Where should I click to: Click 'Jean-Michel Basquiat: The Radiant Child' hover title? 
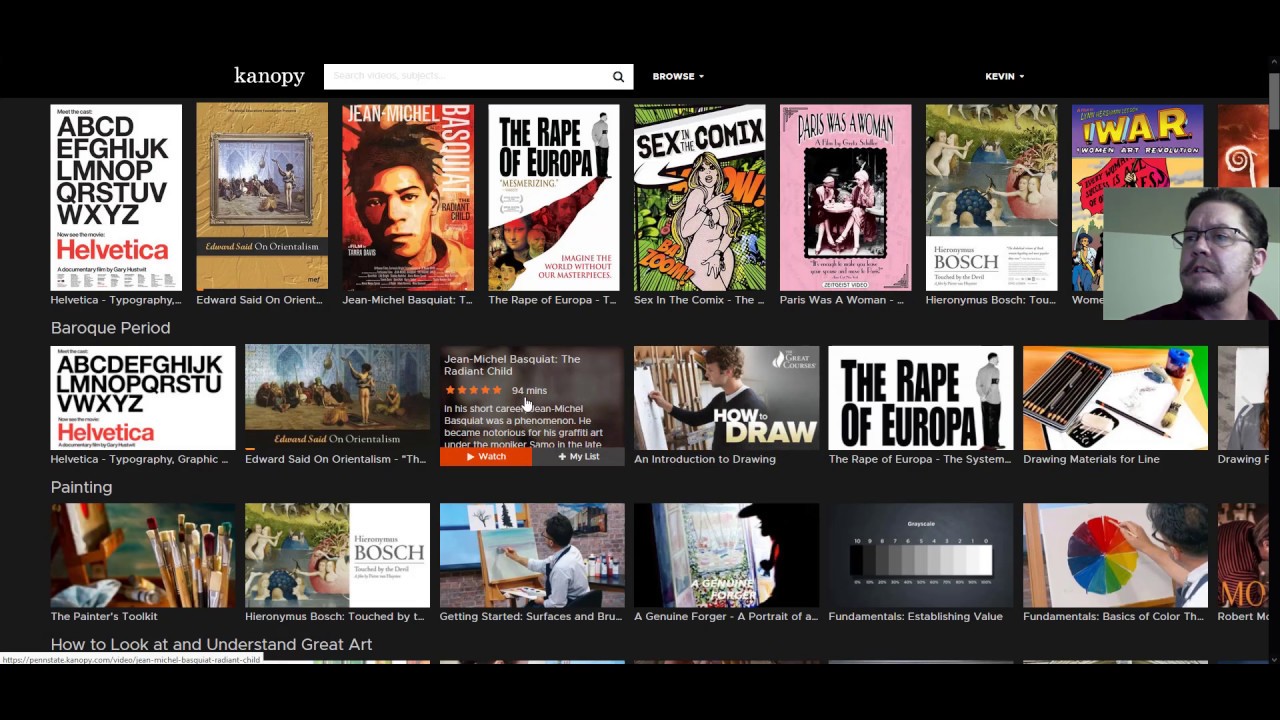tap(512, 365)
